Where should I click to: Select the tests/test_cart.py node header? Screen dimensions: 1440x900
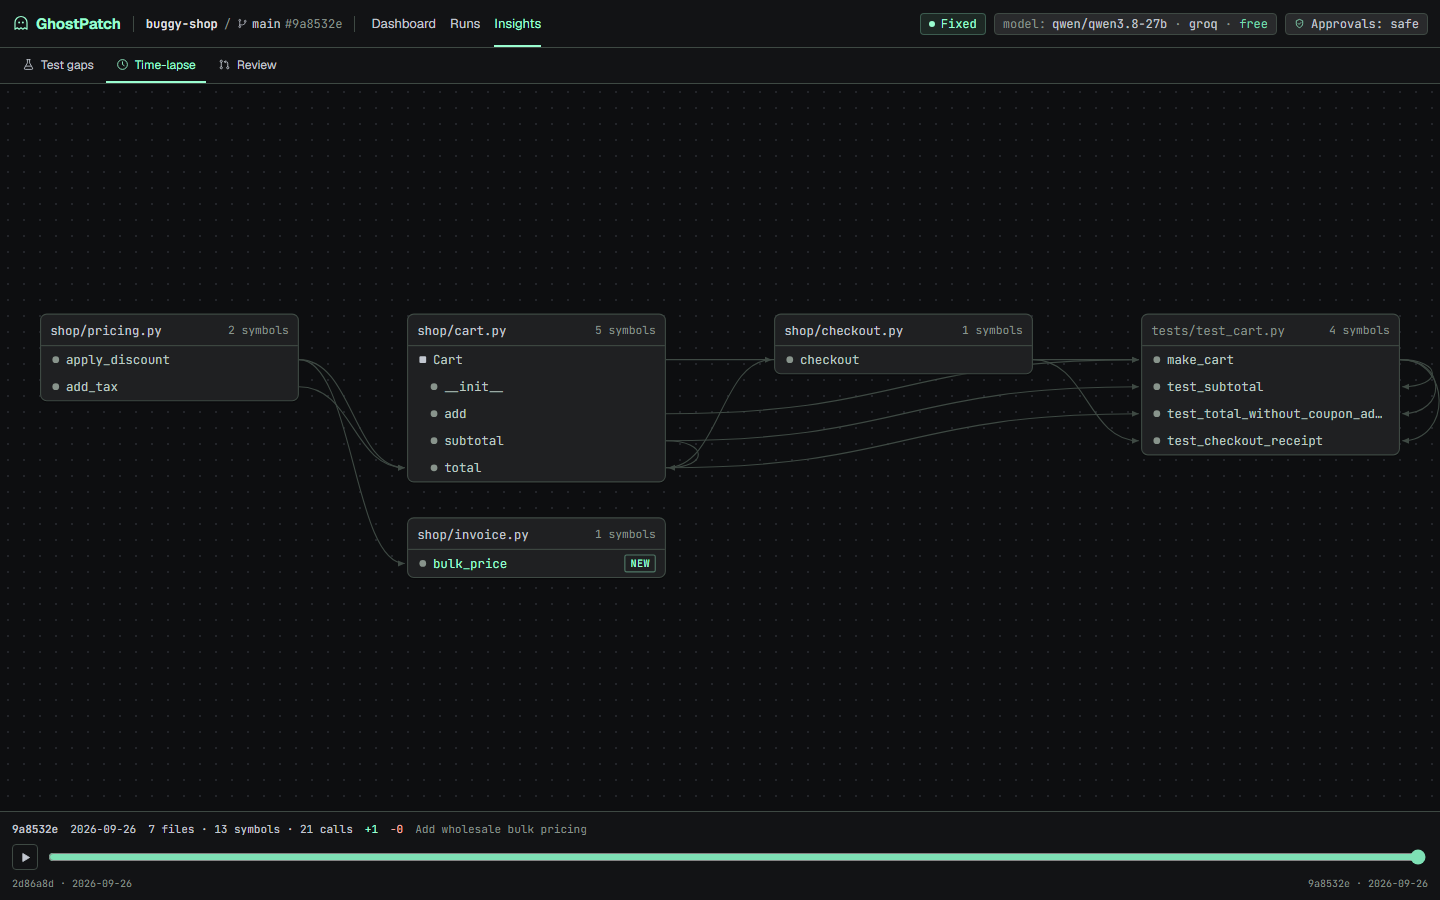point(1270,331)
